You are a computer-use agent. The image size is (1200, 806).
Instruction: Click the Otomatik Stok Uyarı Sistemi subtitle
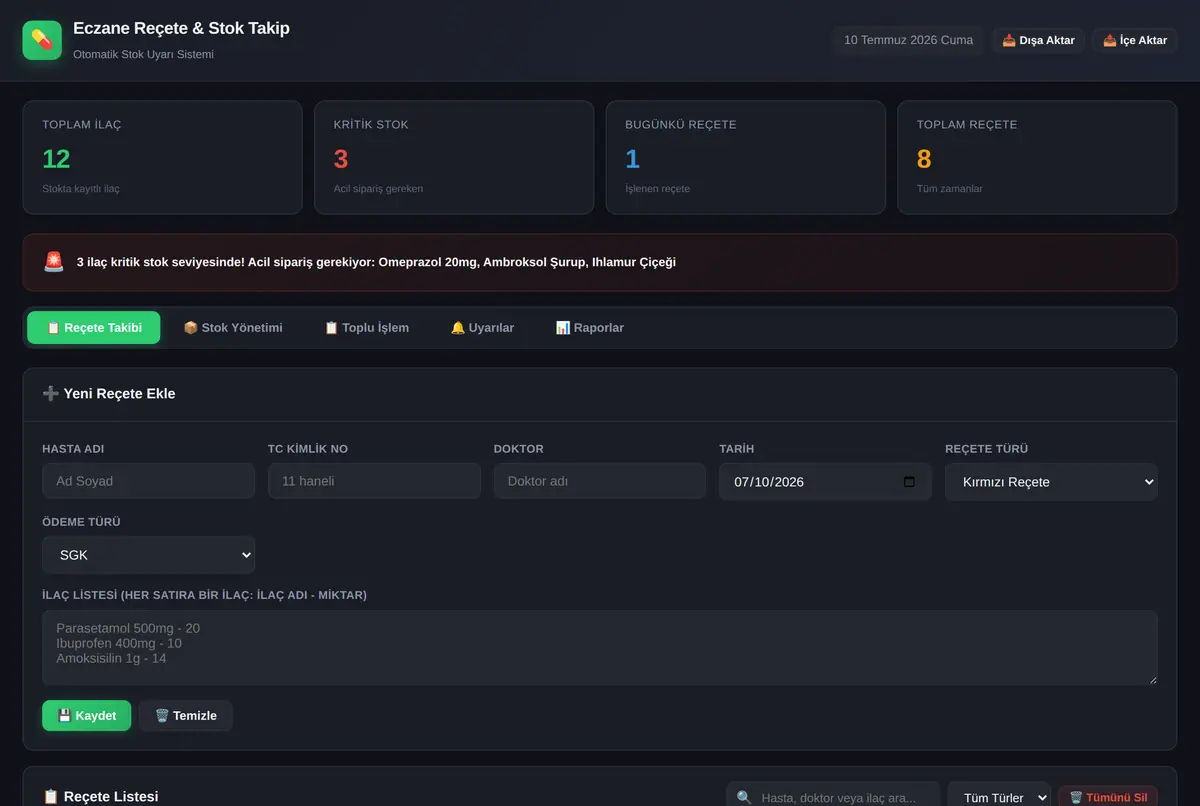click(x=143, y=54)
